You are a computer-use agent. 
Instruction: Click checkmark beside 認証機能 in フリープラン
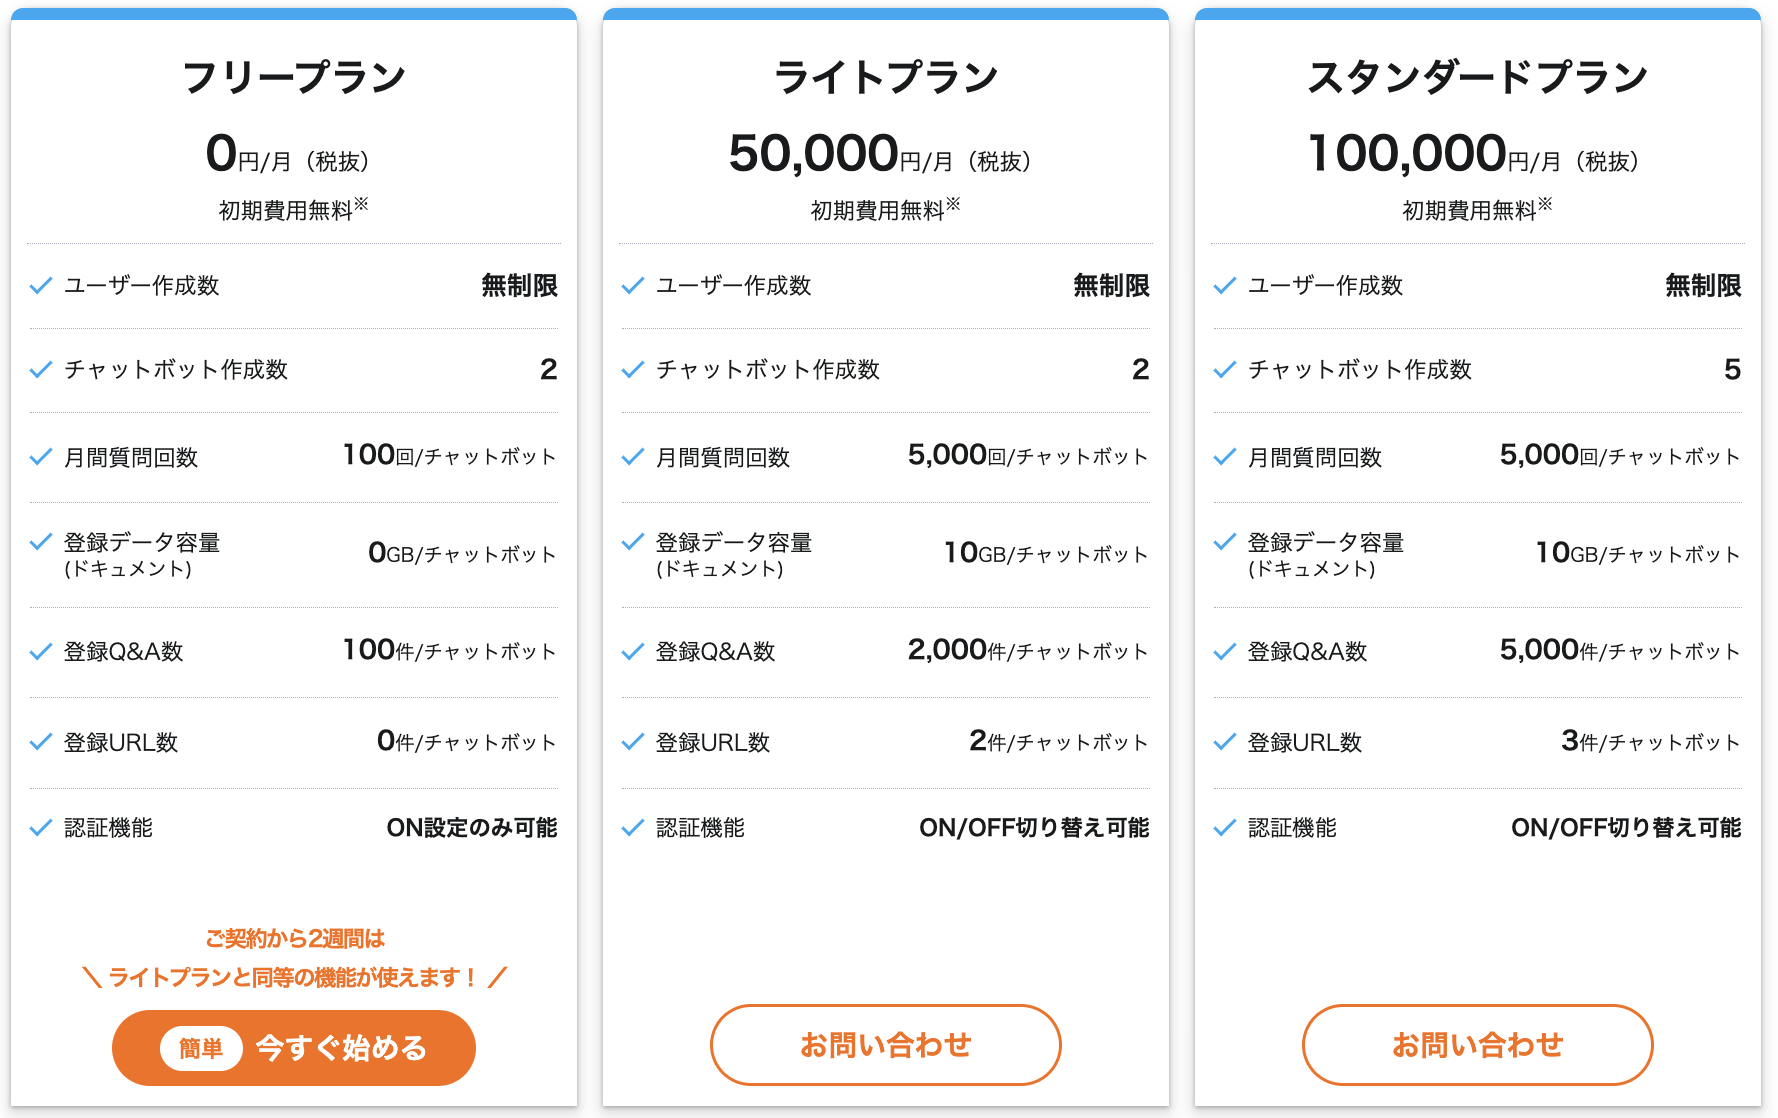click(41, 828)
